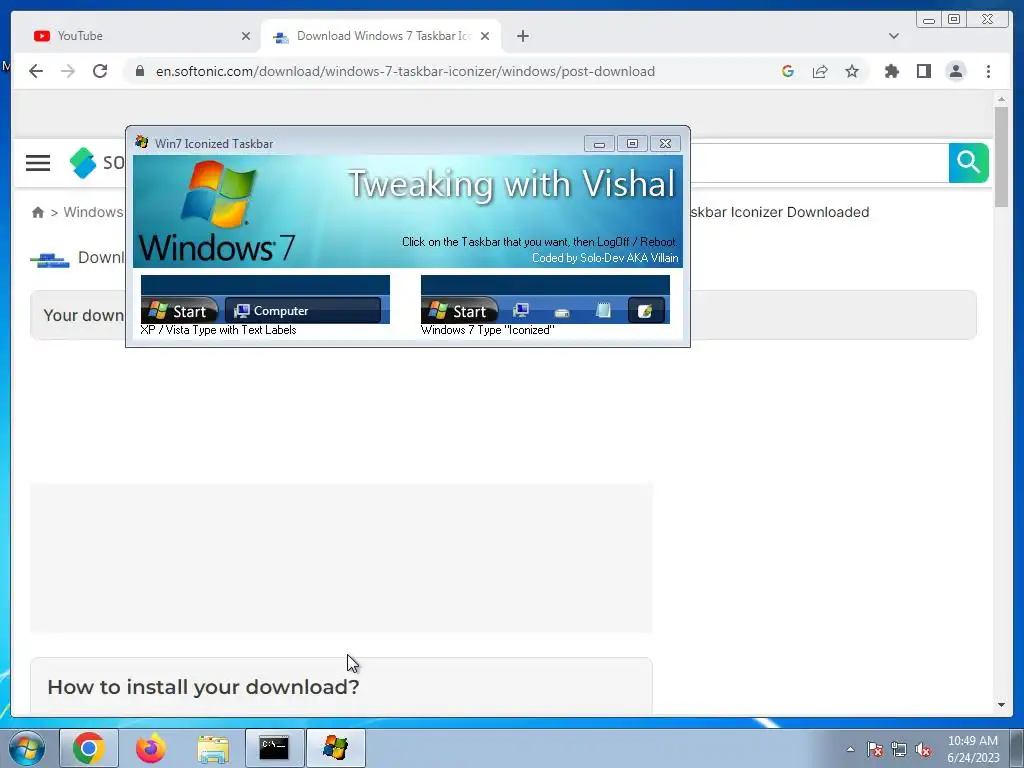Switch to the YouTube tab
This screenshot has height=768, width=1024.
(137, 36)
